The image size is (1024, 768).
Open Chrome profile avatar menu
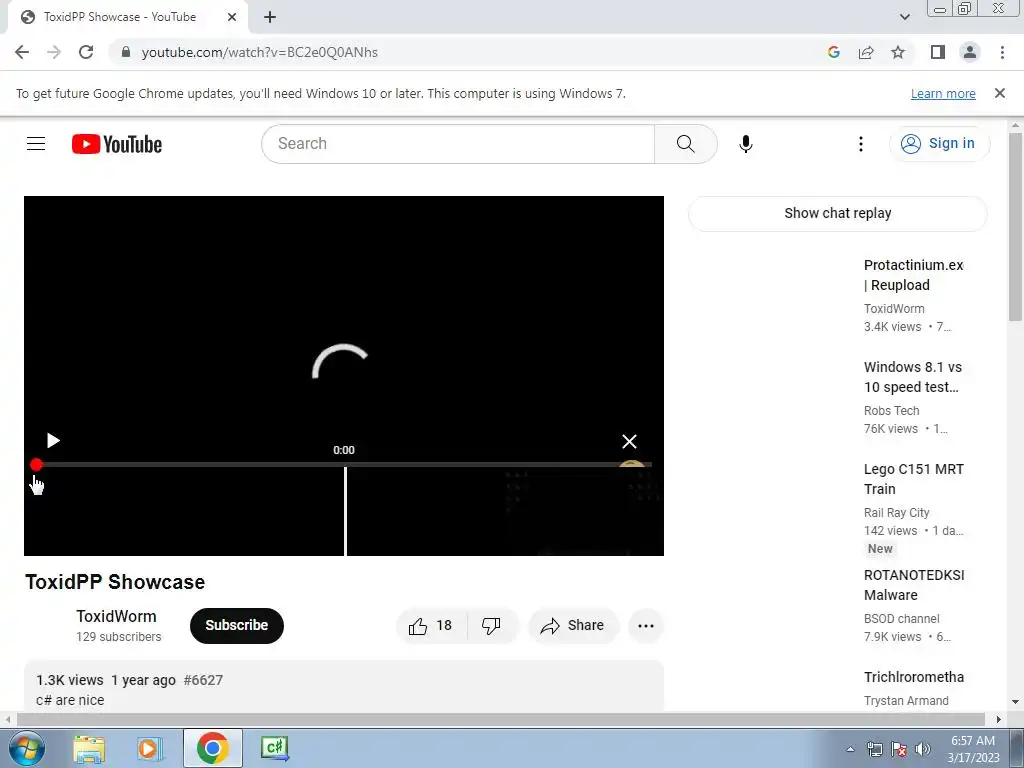970,52
